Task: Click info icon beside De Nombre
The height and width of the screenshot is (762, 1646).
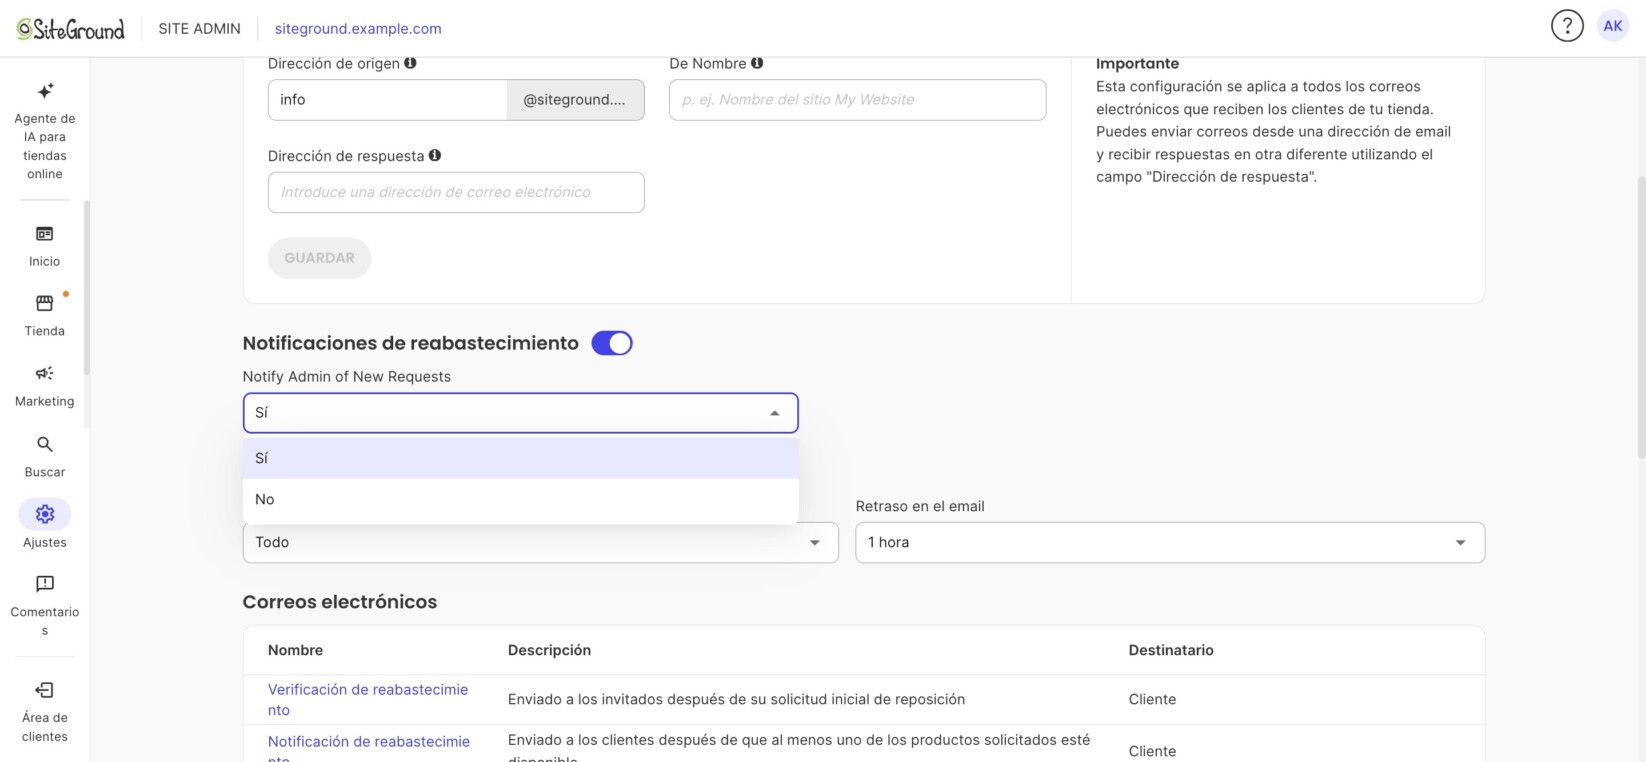Action: [x=757, y=63]
